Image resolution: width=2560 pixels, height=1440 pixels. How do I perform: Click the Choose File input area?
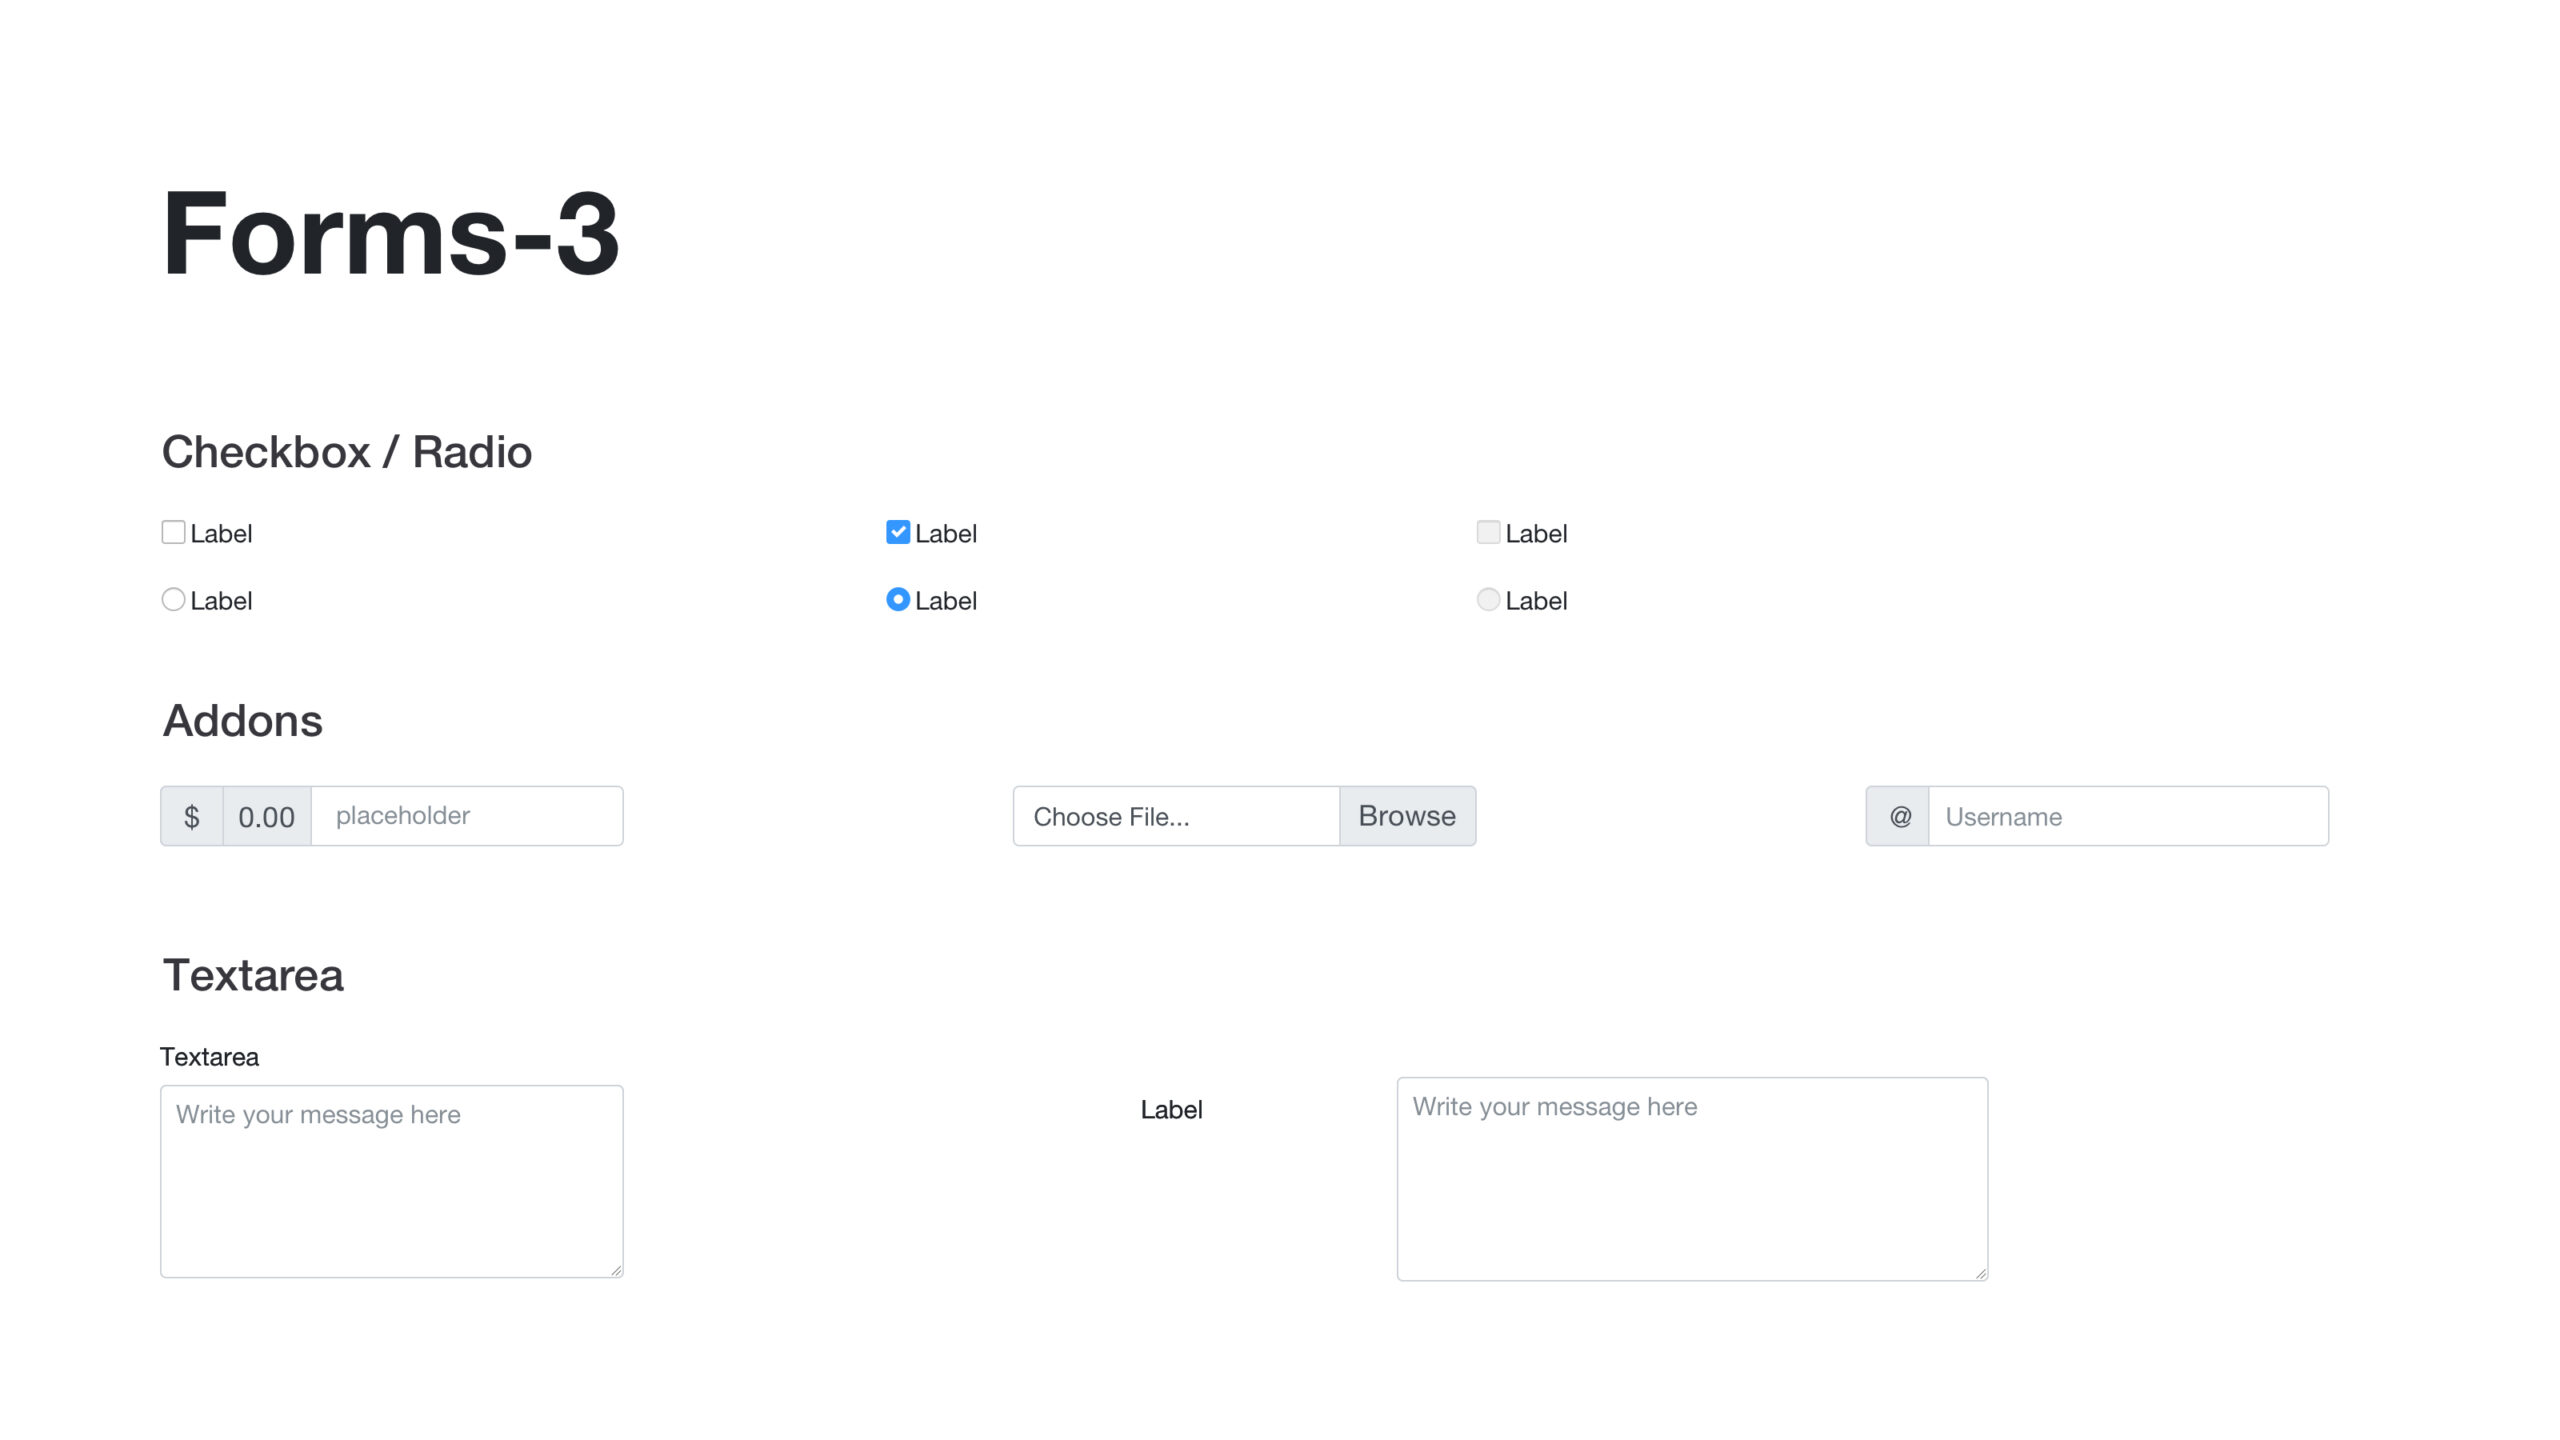(x=1175, y=814)
